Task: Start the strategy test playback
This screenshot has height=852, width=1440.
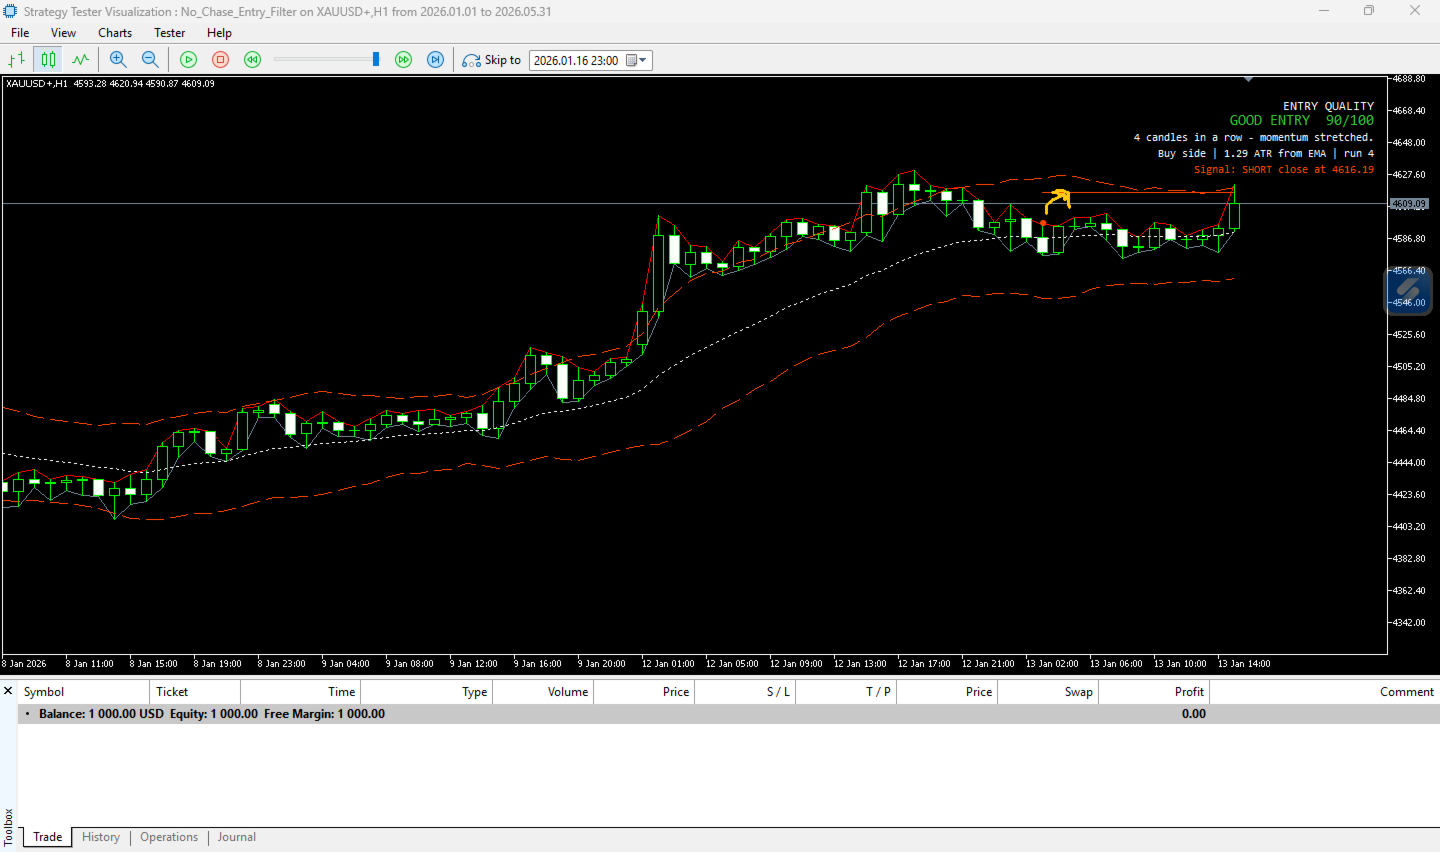Action: coord(188,60)
